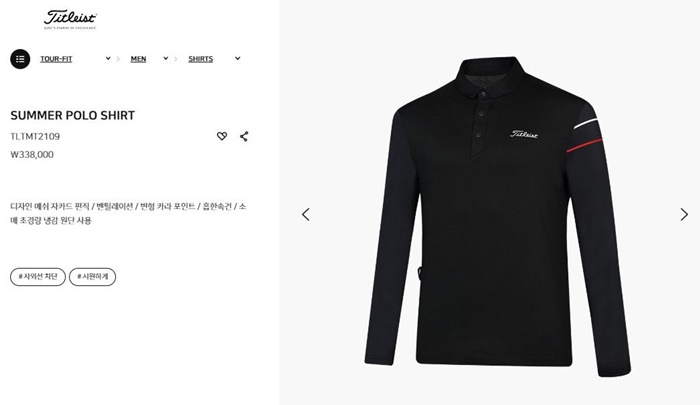This screenshot has height=405, width=700.
Task: Show next product image arrow
Action: (684, 214)
